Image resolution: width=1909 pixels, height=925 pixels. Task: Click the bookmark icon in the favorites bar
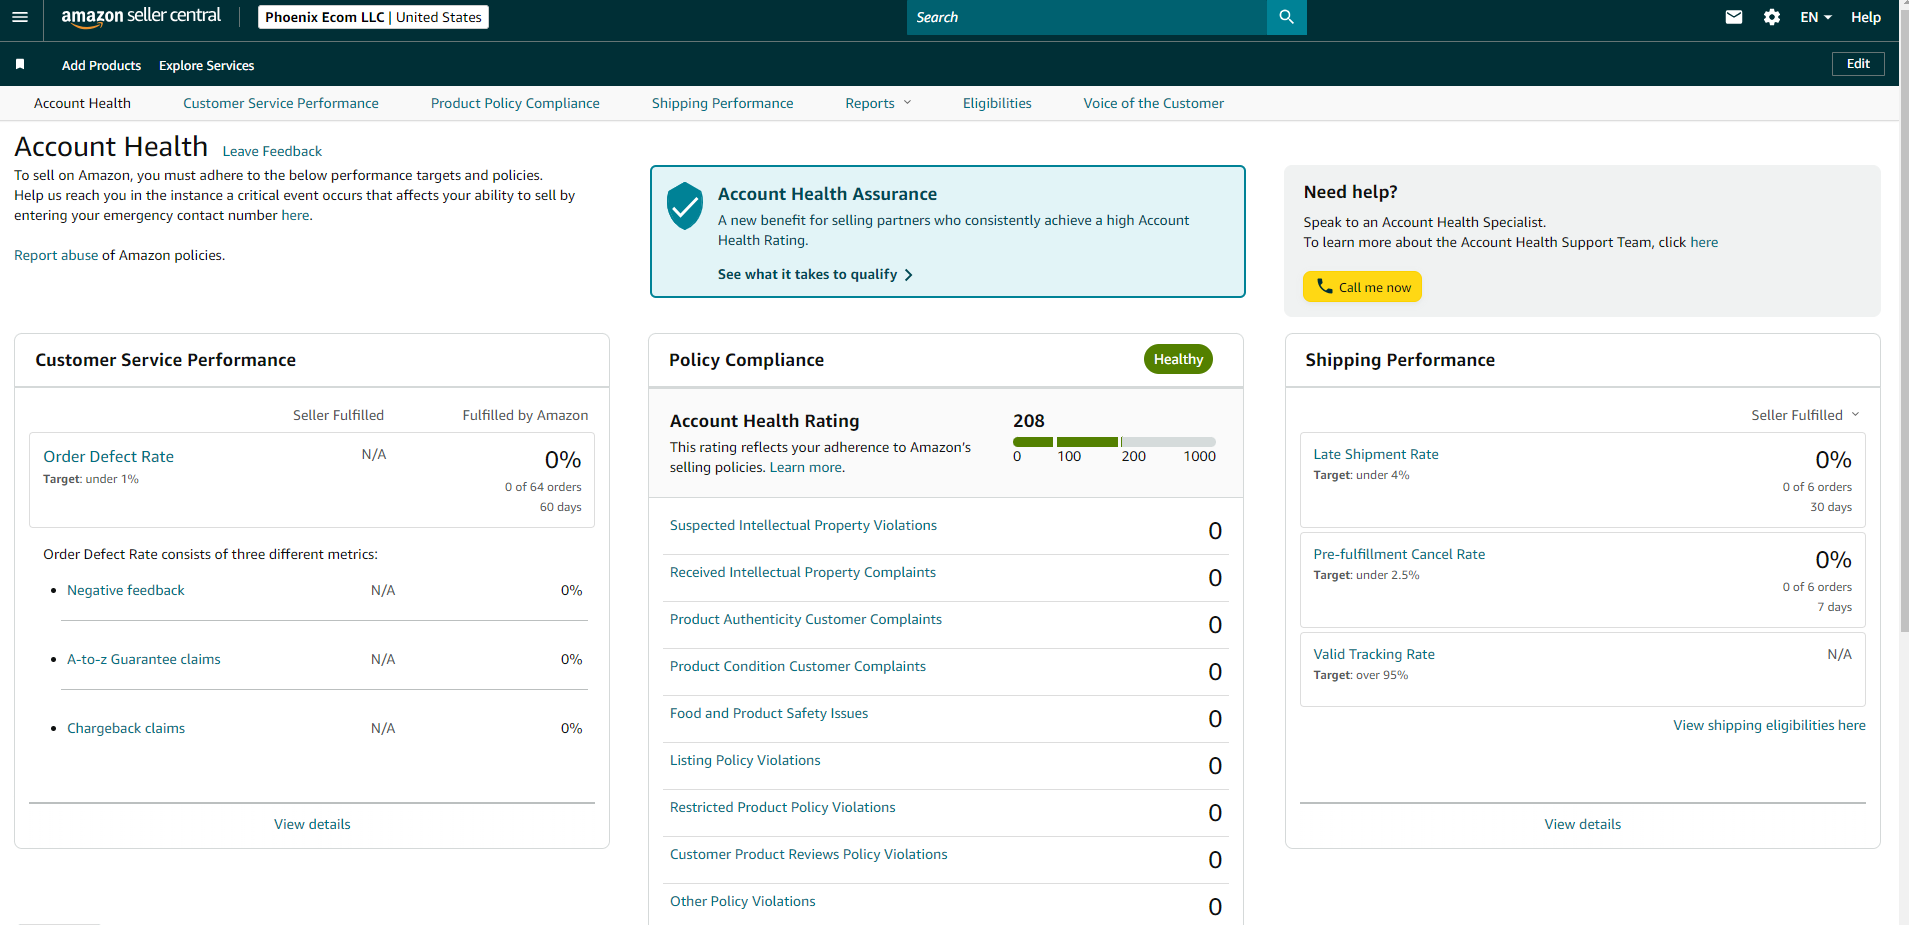20,65
